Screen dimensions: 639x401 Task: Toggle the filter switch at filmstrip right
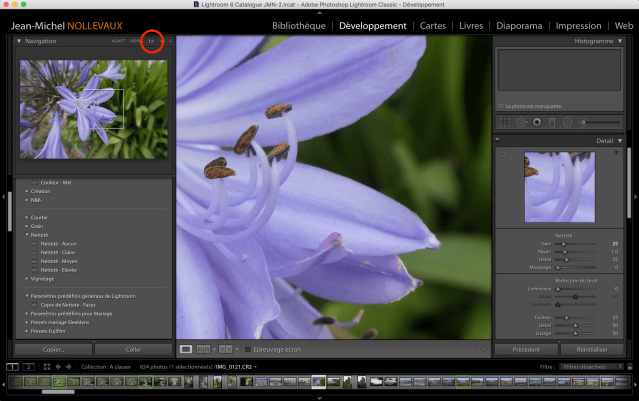point(630,367)
